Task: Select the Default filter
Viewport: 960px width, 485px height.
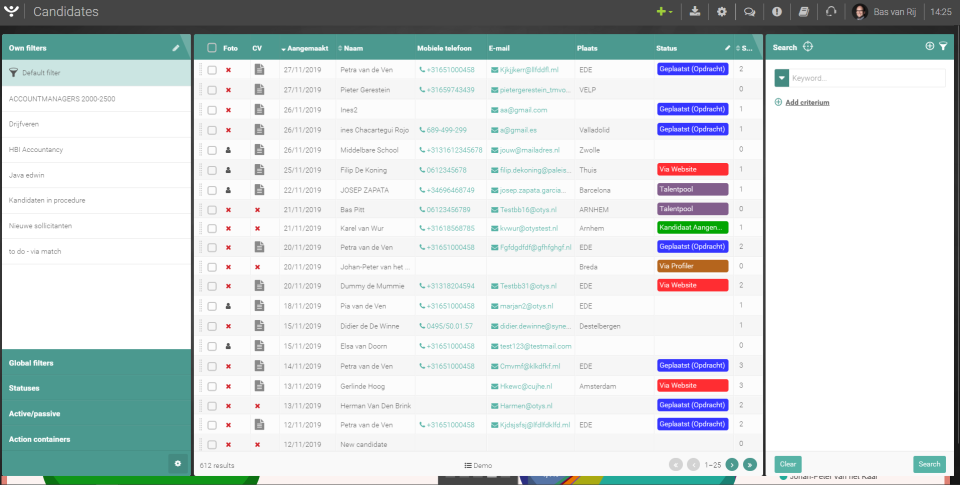Action: (97, 73)
